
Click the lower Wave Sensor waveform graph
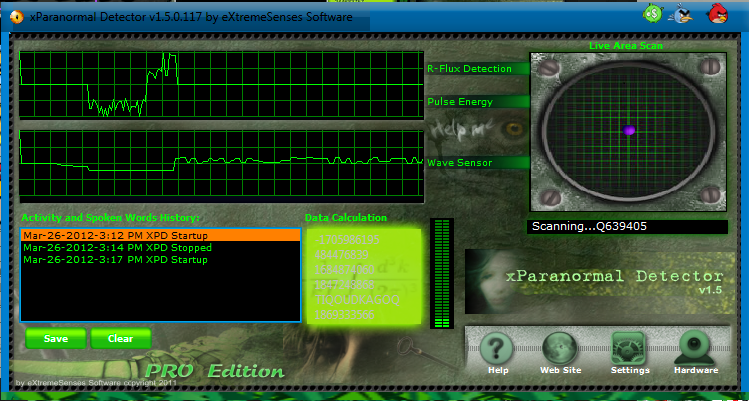[x=221, y=166]
